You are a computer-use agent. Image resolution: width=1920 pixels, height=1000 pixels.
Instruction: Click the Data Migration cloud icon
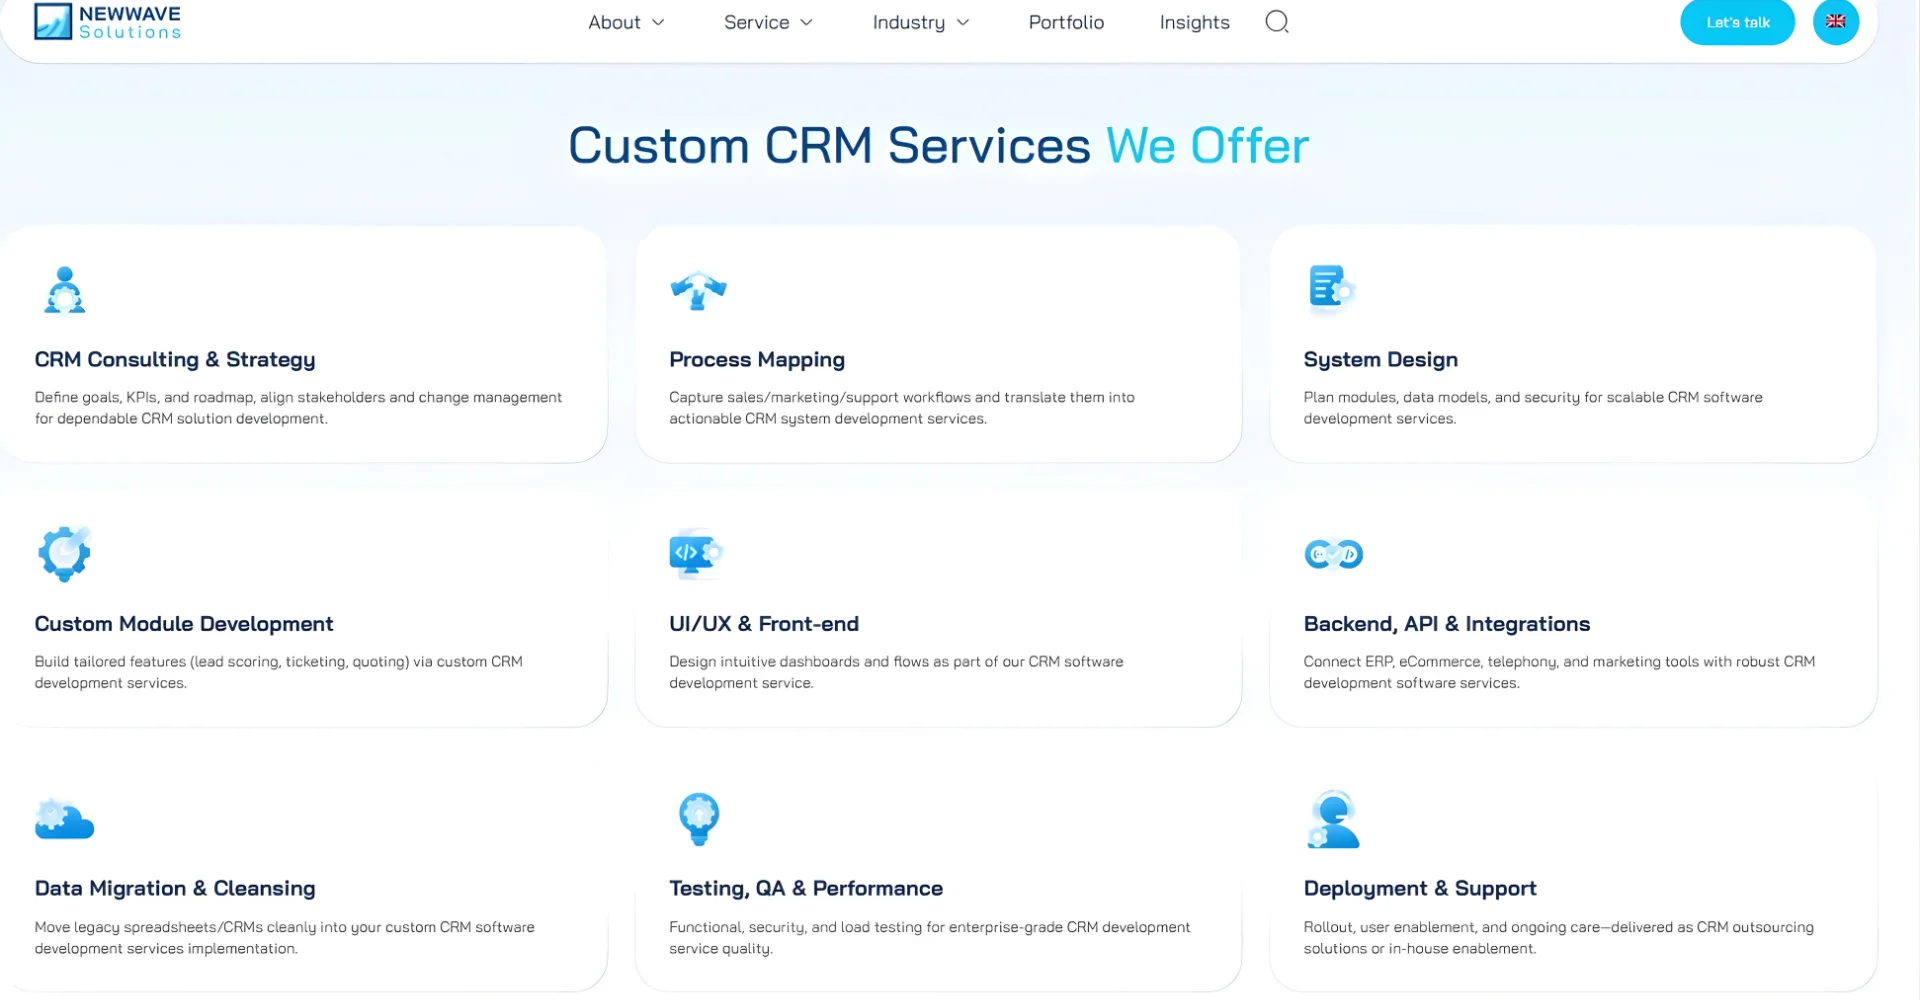tap(64, 819)
